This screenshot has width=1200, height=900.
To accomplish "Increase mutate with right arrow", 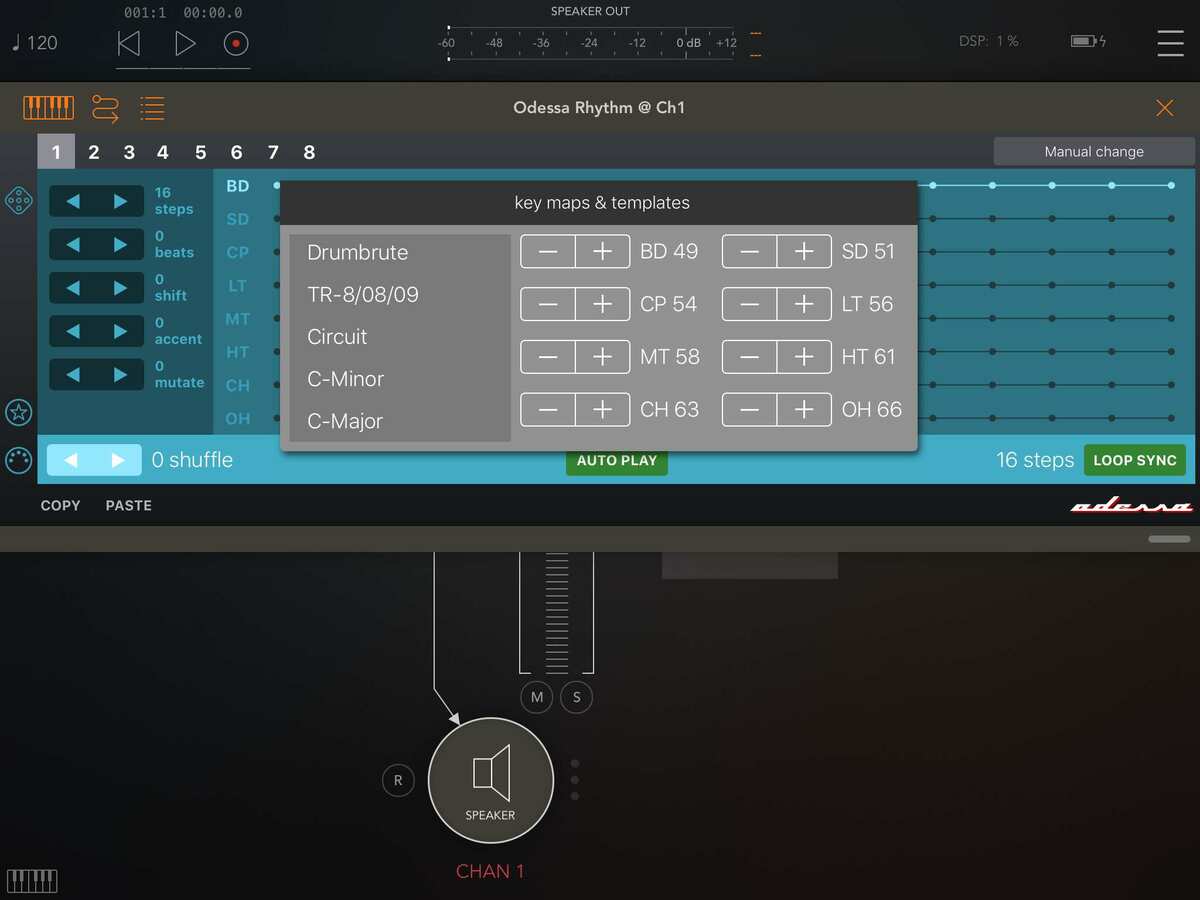I will [x=120, y=375].
